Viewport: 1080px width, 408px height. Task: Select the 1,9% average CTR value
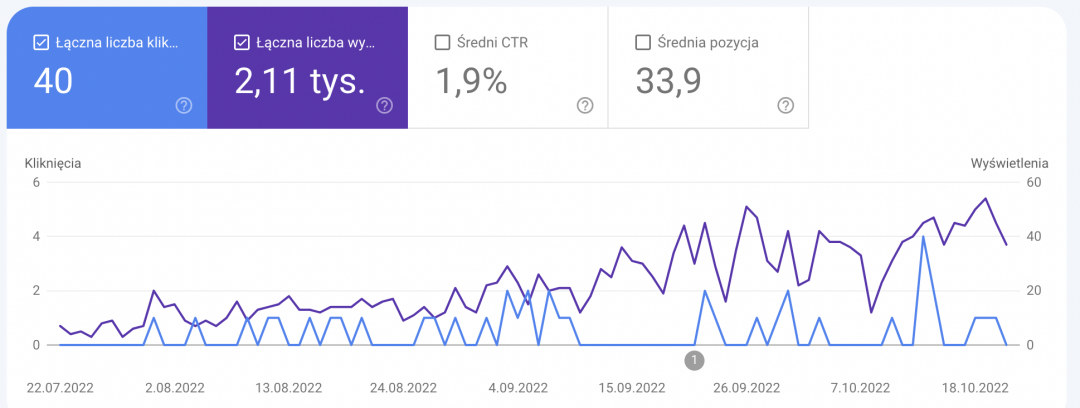click(x=471, y=82)
